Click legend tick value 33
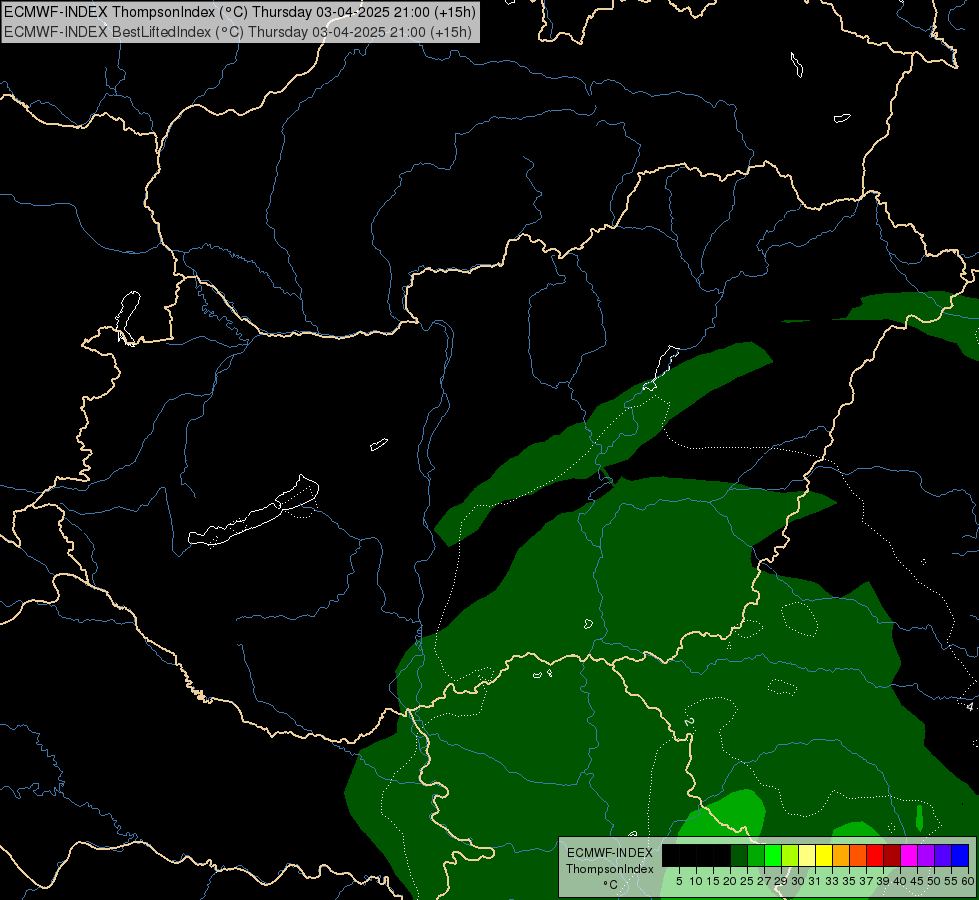The image size is (979, 900). (x=832, y=881)
